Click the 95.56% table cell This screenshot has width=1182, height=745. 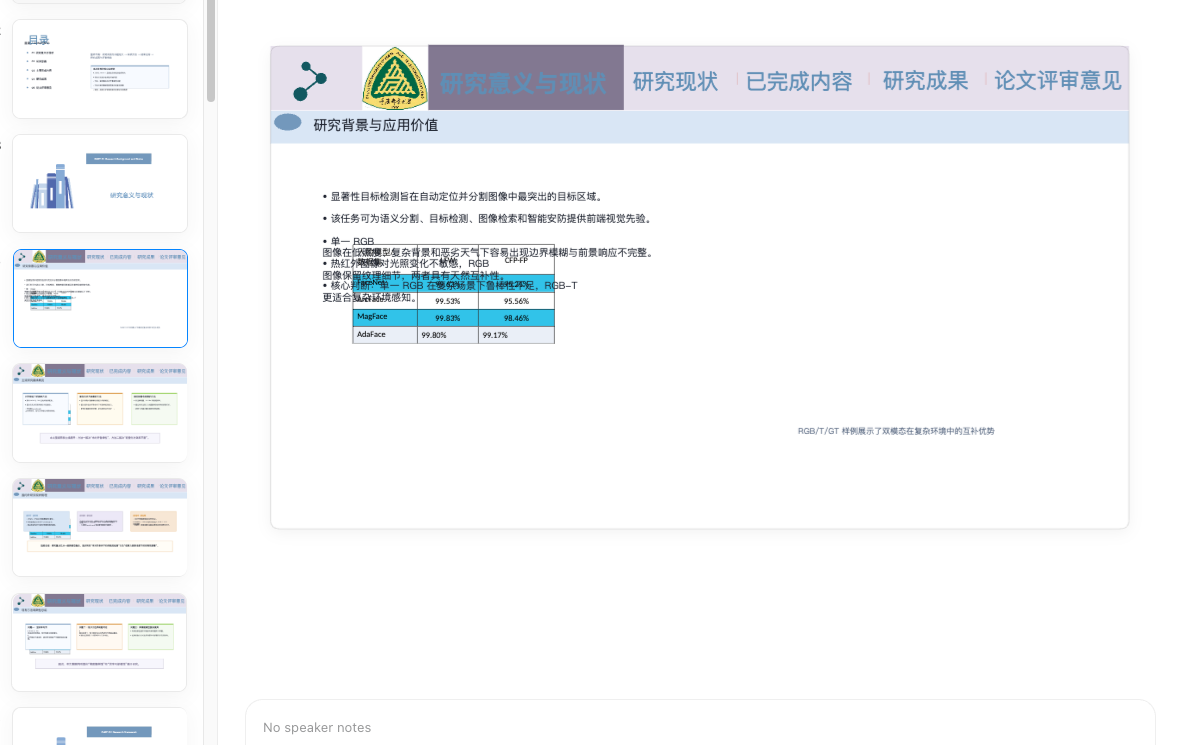tap(516, 301)
